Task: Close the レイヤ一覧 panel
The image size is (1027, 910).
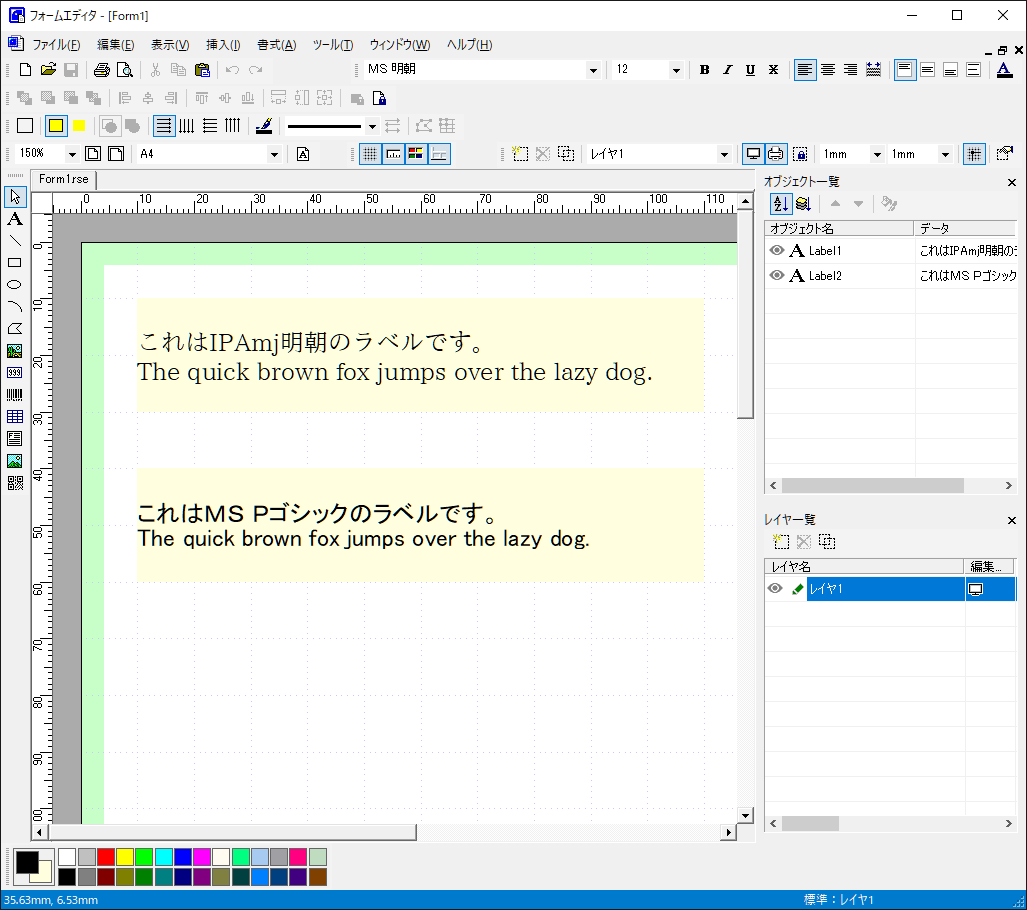Action: (1012, 520)
